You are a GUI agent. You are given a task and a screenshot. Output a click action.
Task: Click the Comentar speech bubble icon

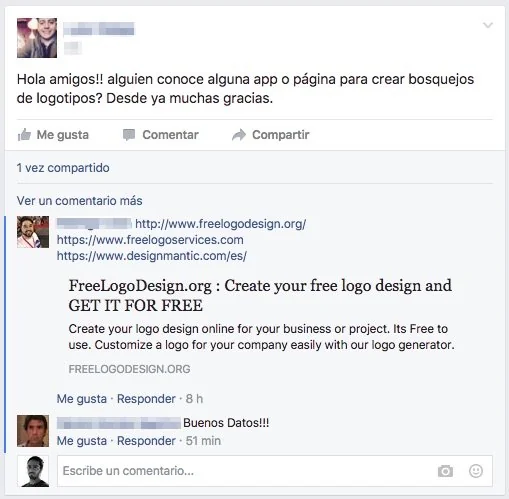(x=129, y=135)
